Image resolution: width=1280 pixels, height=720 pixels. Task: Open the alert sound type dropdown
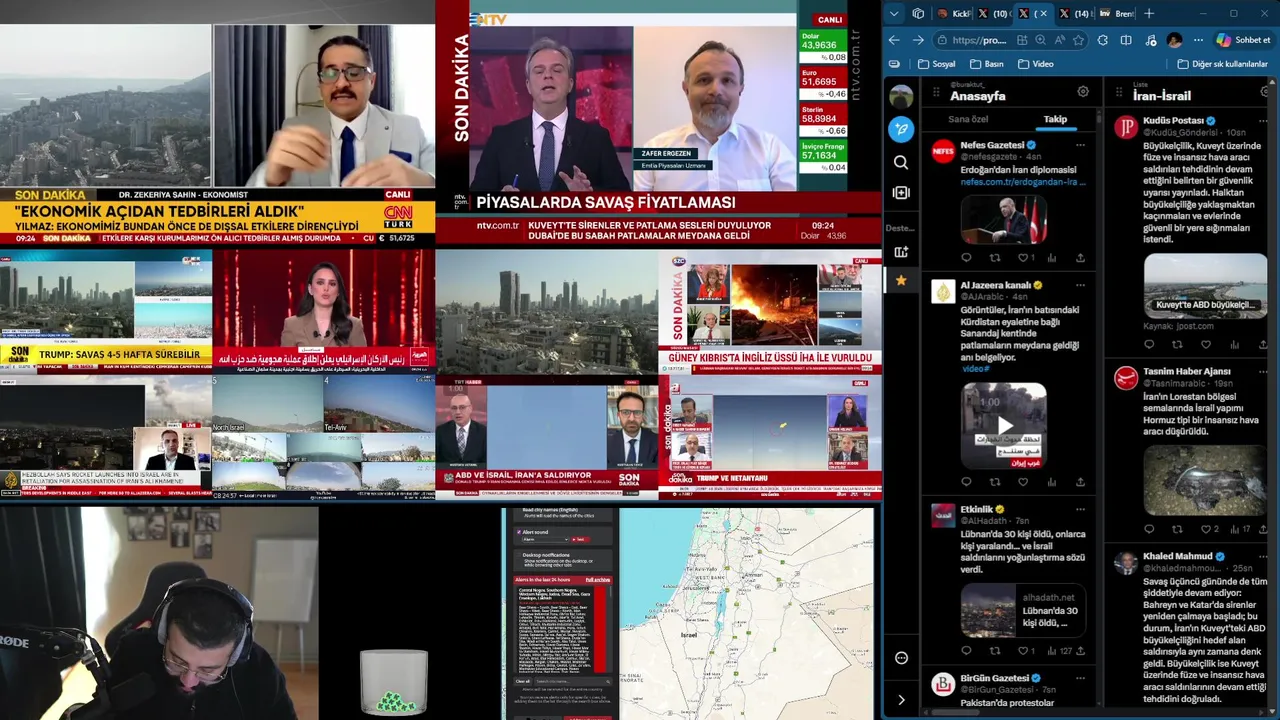pyautogui.click(x=545, y=540)
